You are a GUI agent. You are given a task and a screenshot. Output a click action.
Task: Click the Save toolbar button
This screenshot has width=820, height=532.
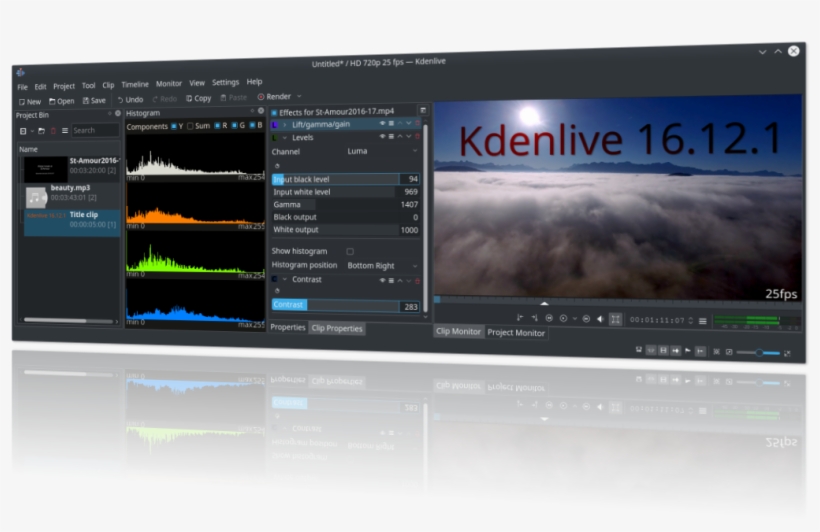point(94,100)
